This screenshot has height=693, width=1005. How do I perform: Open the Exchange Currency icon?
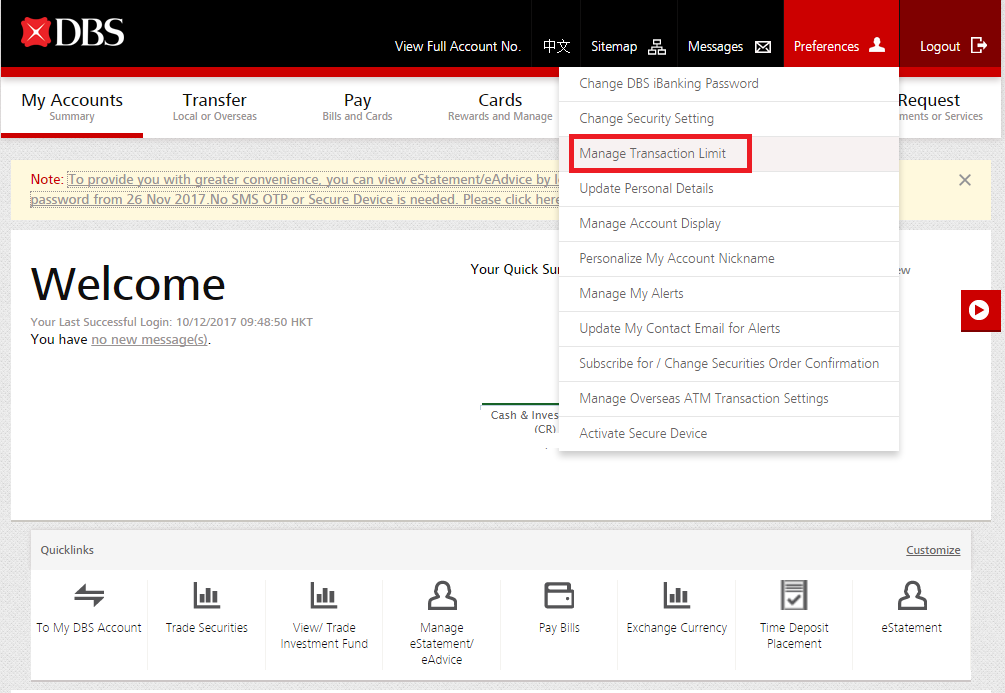676,596
